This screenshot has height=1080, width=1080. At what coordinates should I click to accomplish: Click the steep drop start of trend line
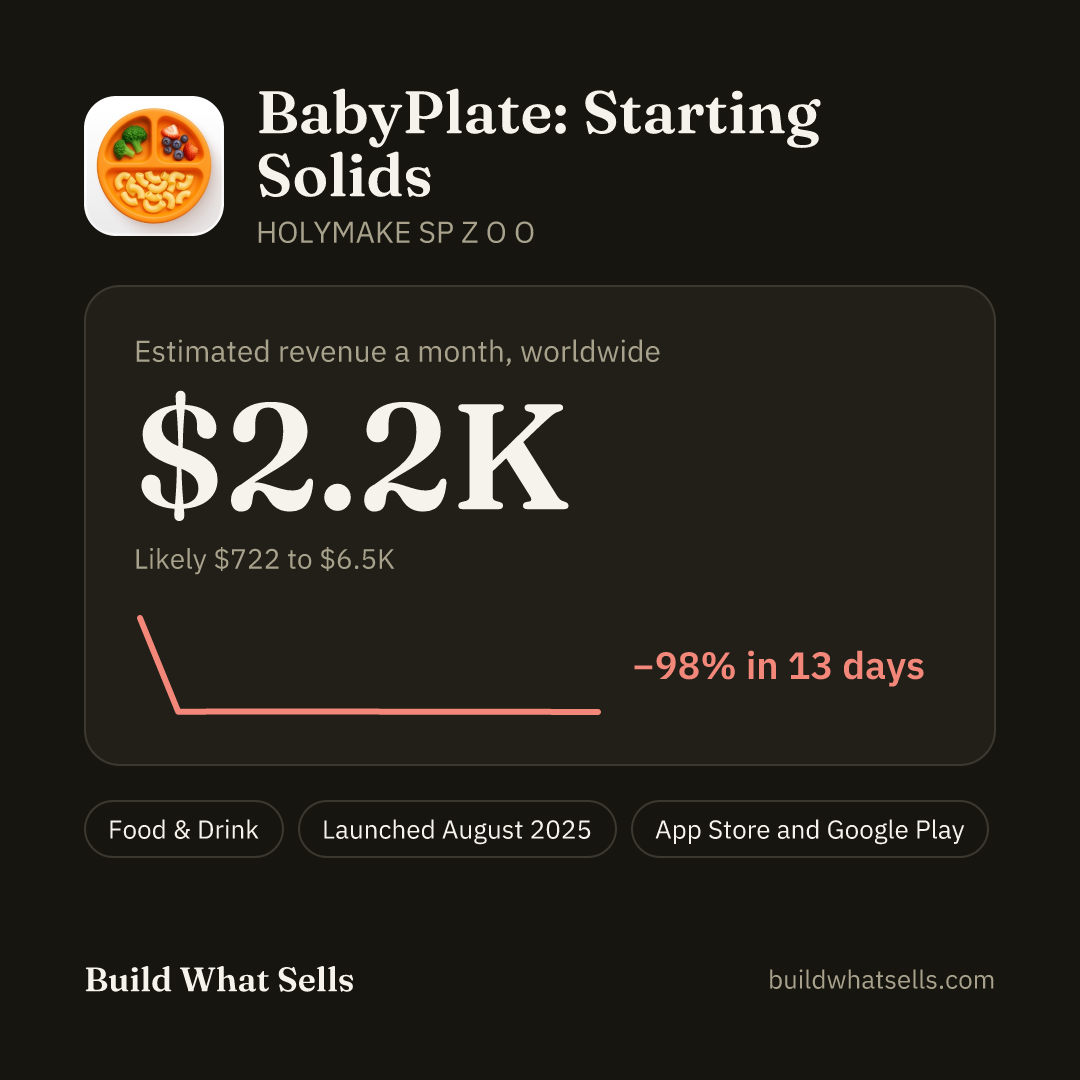click(x=158, y=664)
